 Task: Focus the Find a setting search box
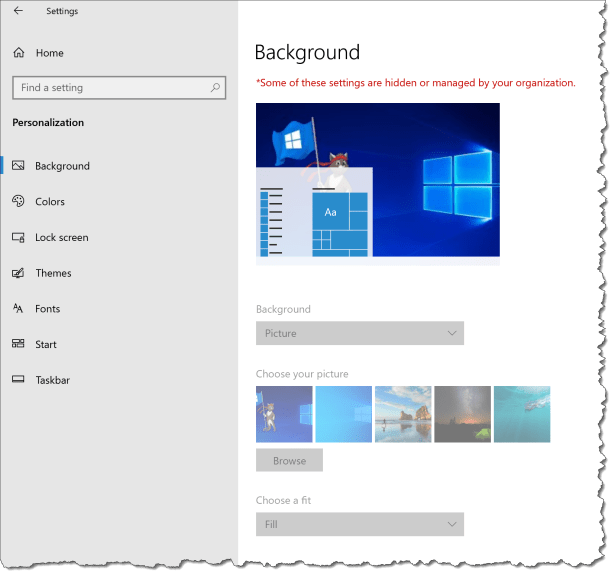[119, 87]
